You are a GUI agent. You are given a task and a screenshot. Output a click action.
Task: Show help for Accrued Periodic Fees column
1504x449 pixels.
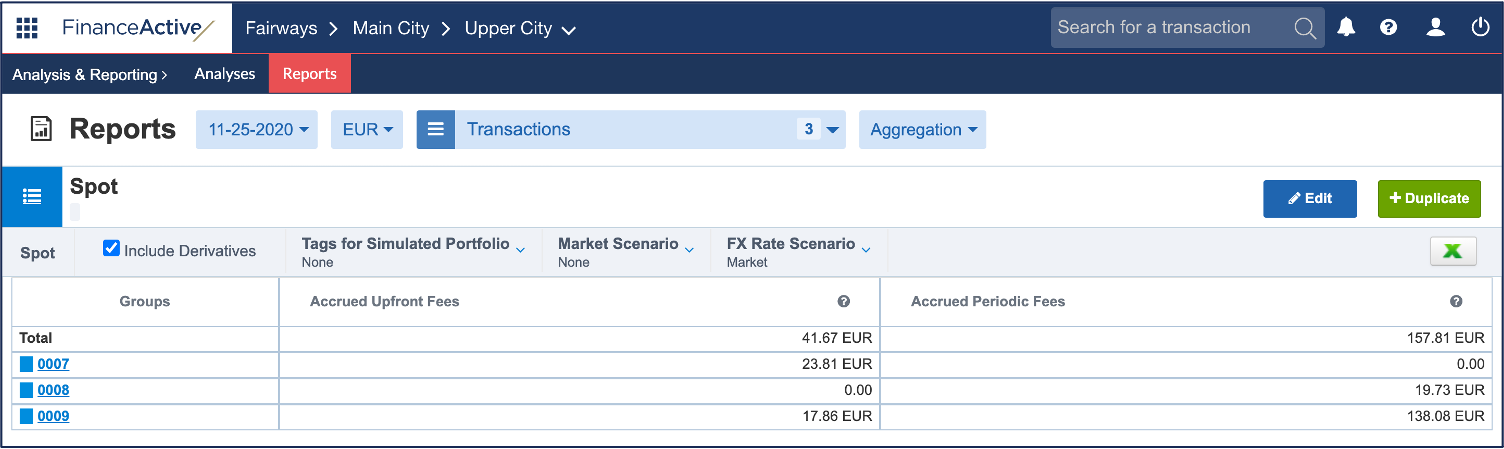1456,302
